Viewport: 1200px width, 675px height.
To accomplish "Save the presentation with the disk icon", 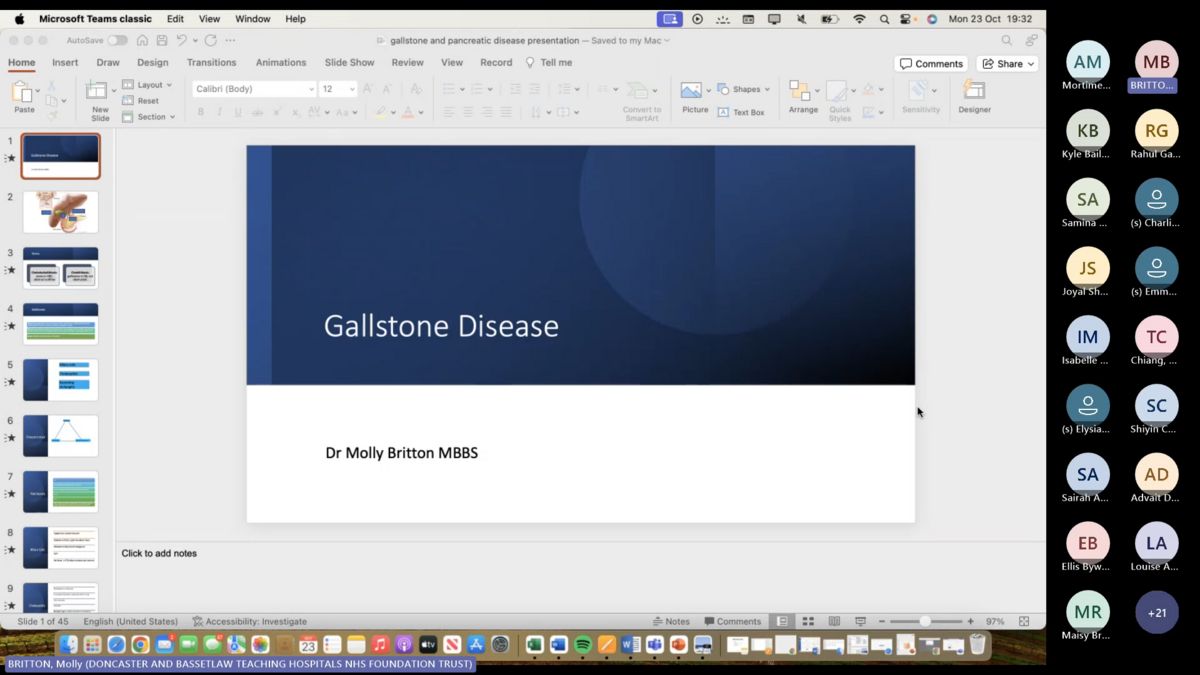I will pyautogui.click(x=162, y=40).
